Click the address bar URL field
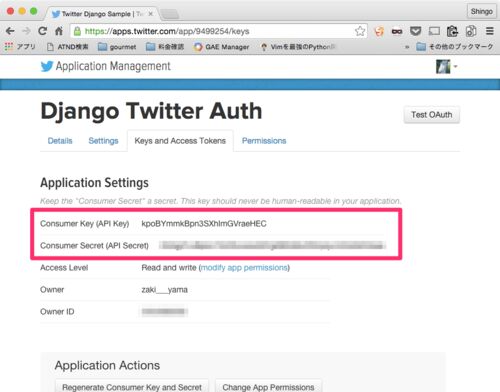This screenshot has width=500, height=392. (218, 31)
